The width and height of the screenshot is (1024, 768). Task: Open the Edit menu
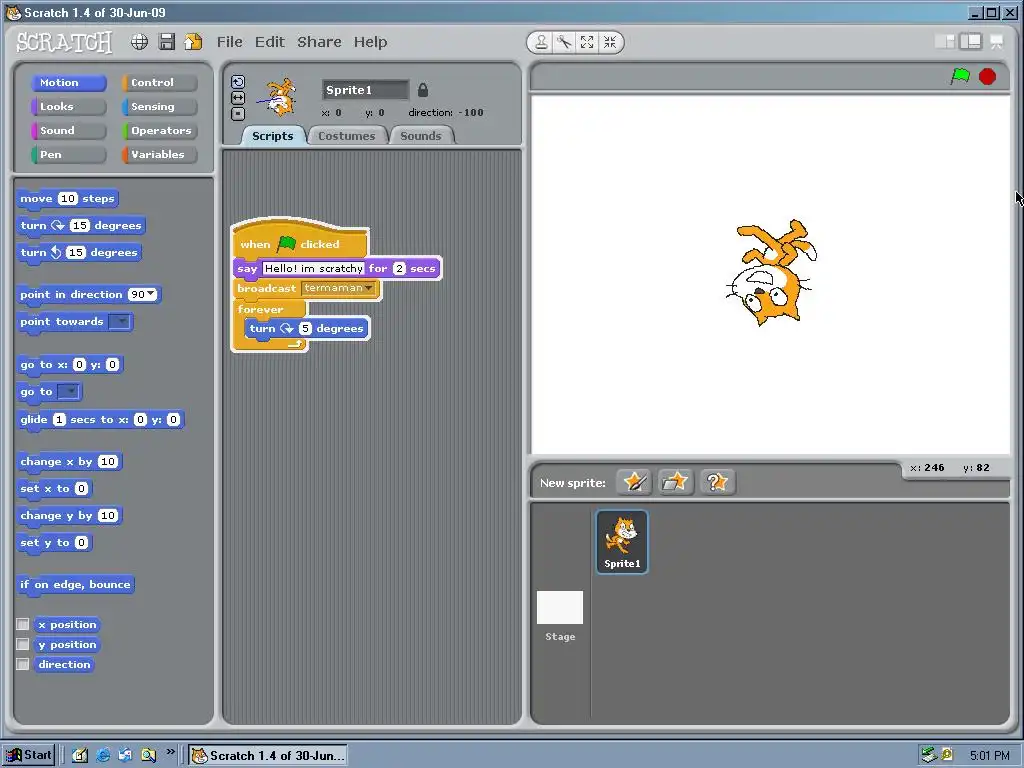coord(270,42)
